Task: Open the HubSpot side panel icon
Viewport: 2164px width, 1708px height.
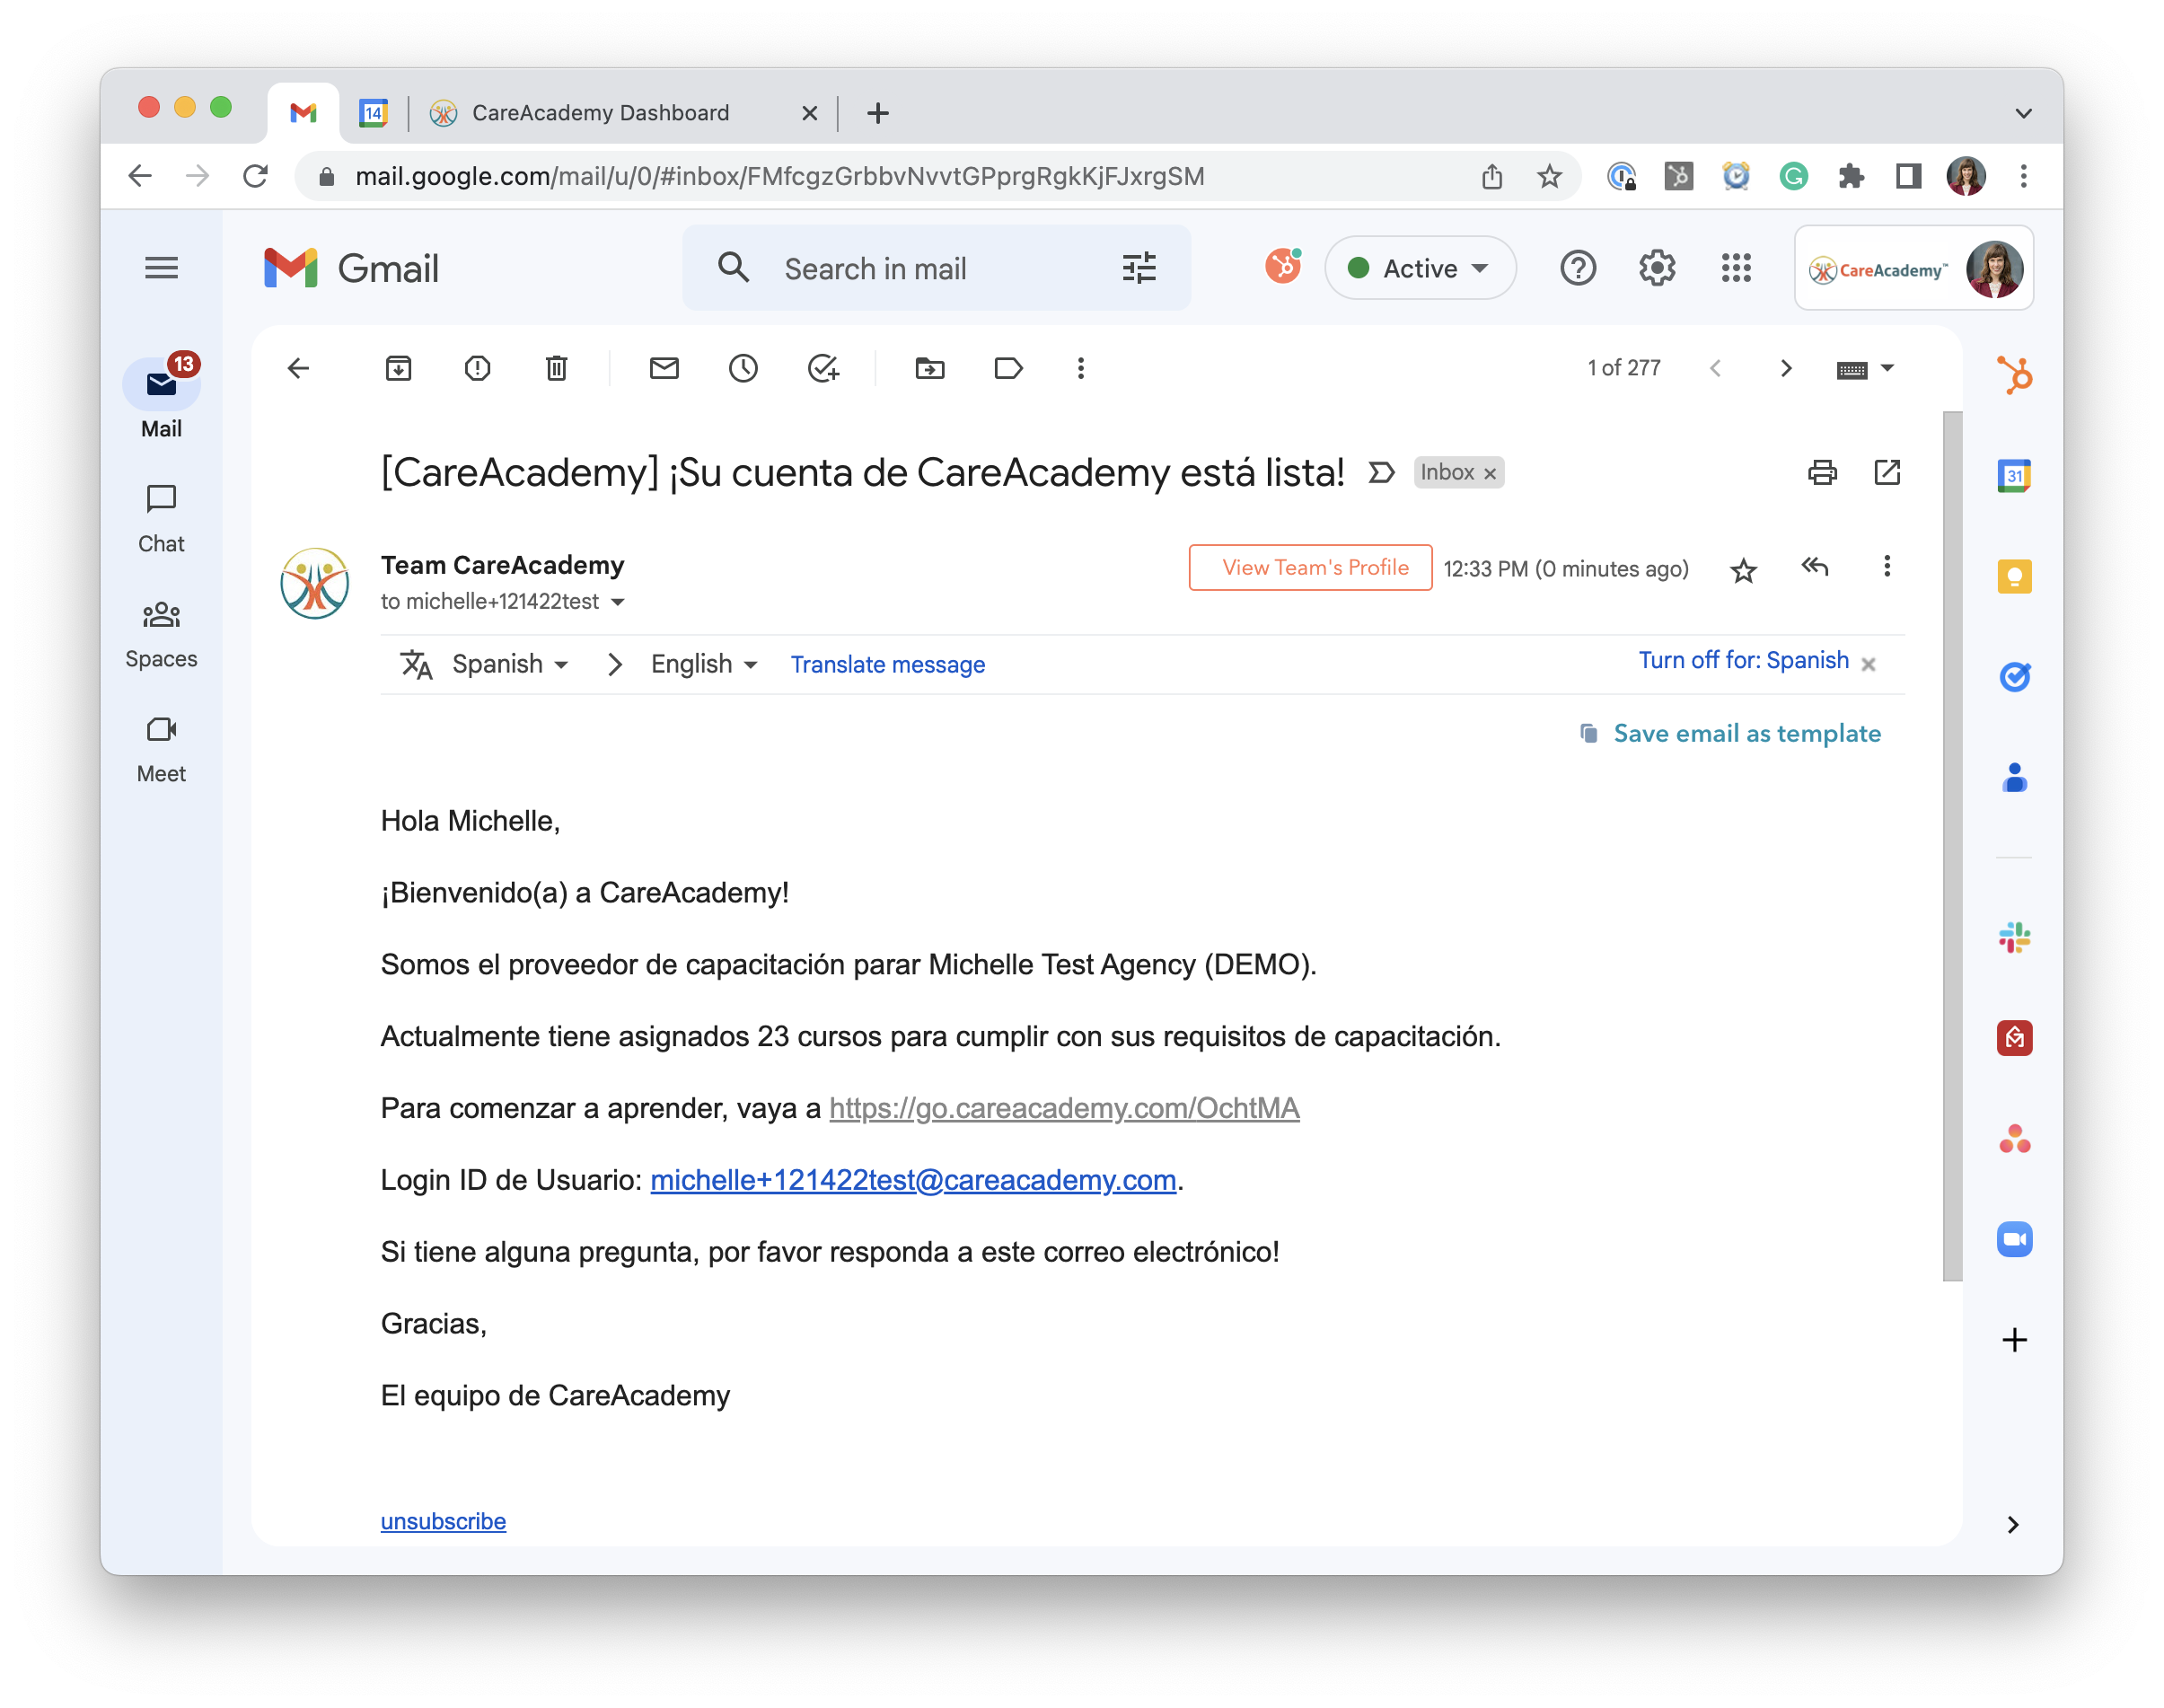Action: point(2014,375)
